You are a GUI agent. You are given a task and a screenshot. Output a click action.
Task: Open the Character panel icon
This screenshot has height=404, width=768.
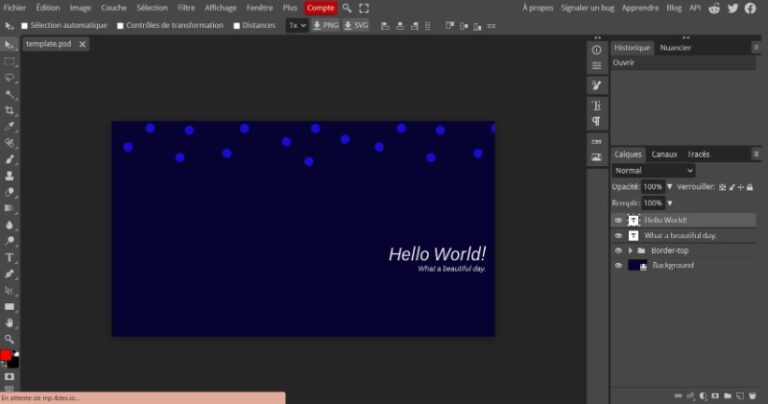point(596,105)
